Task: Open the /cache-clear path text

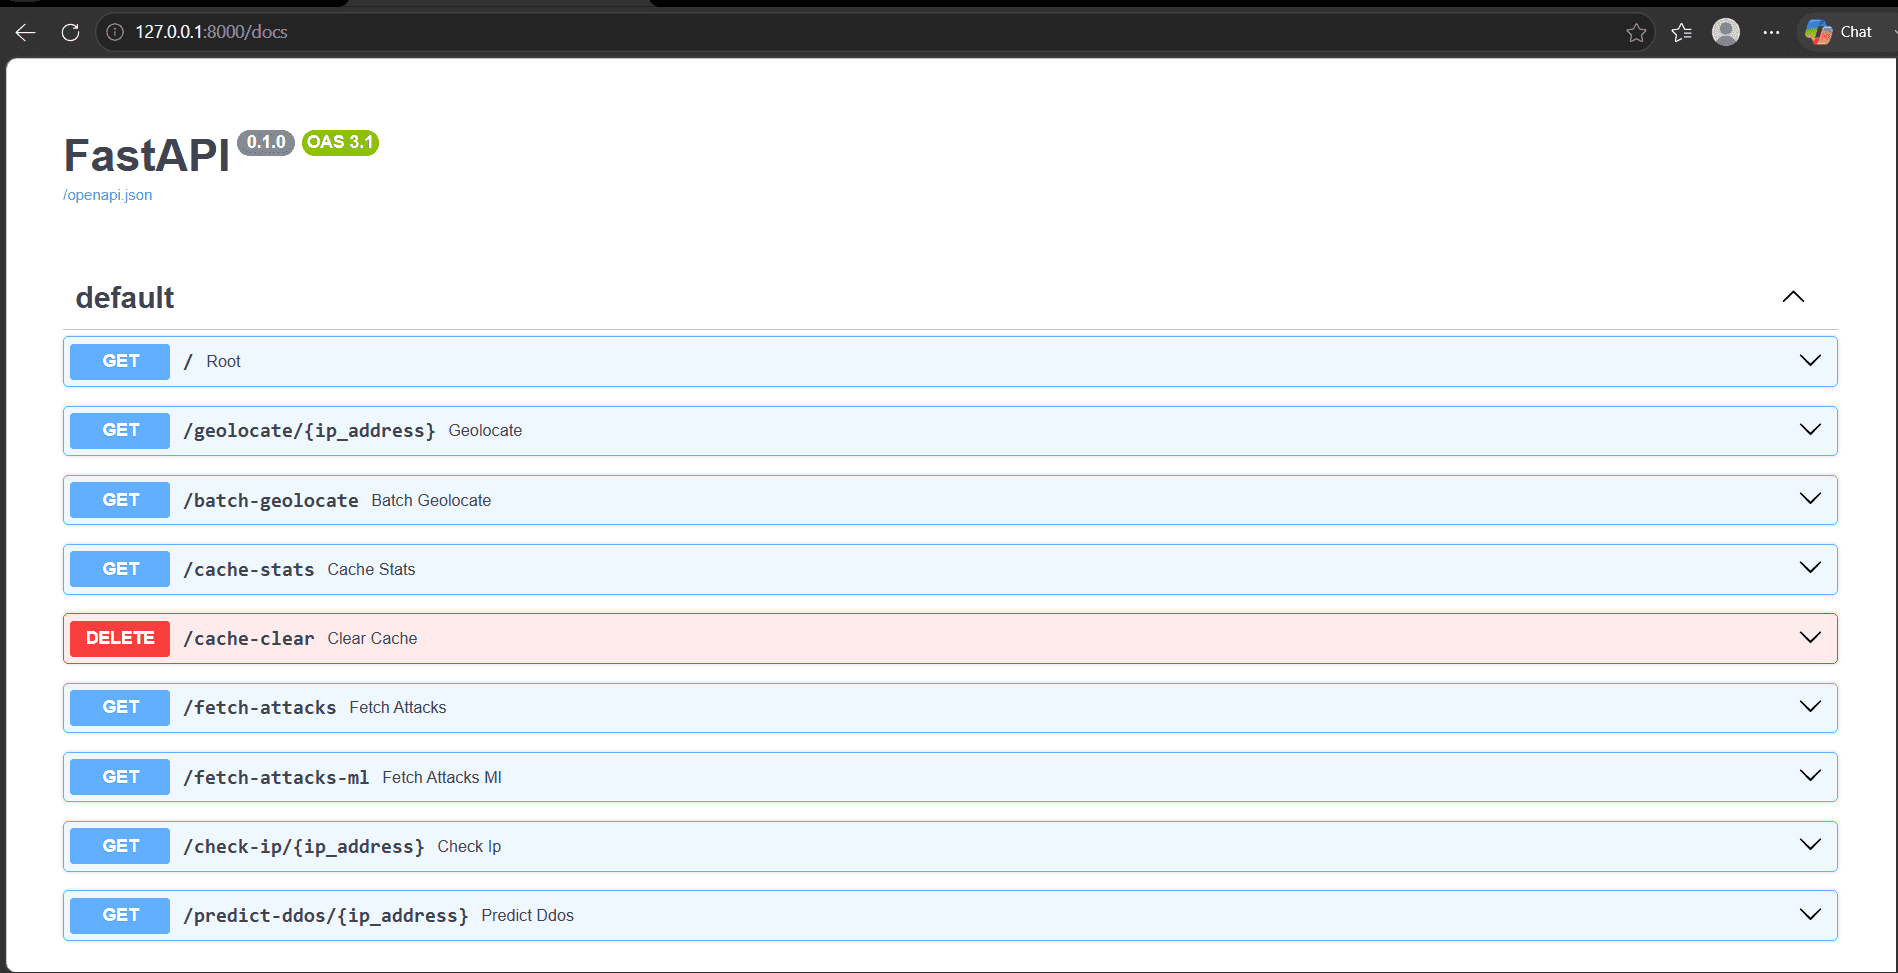Action: 248,638
